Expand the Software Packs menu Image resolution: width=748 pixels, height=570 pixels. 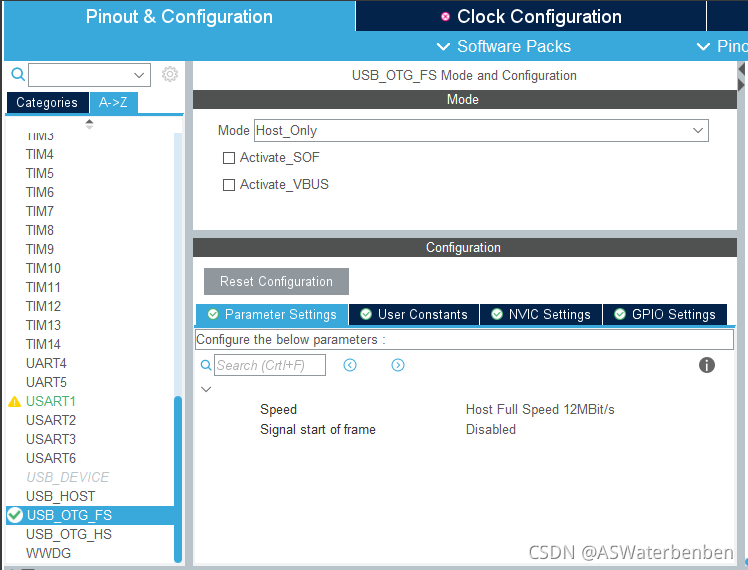504,46
